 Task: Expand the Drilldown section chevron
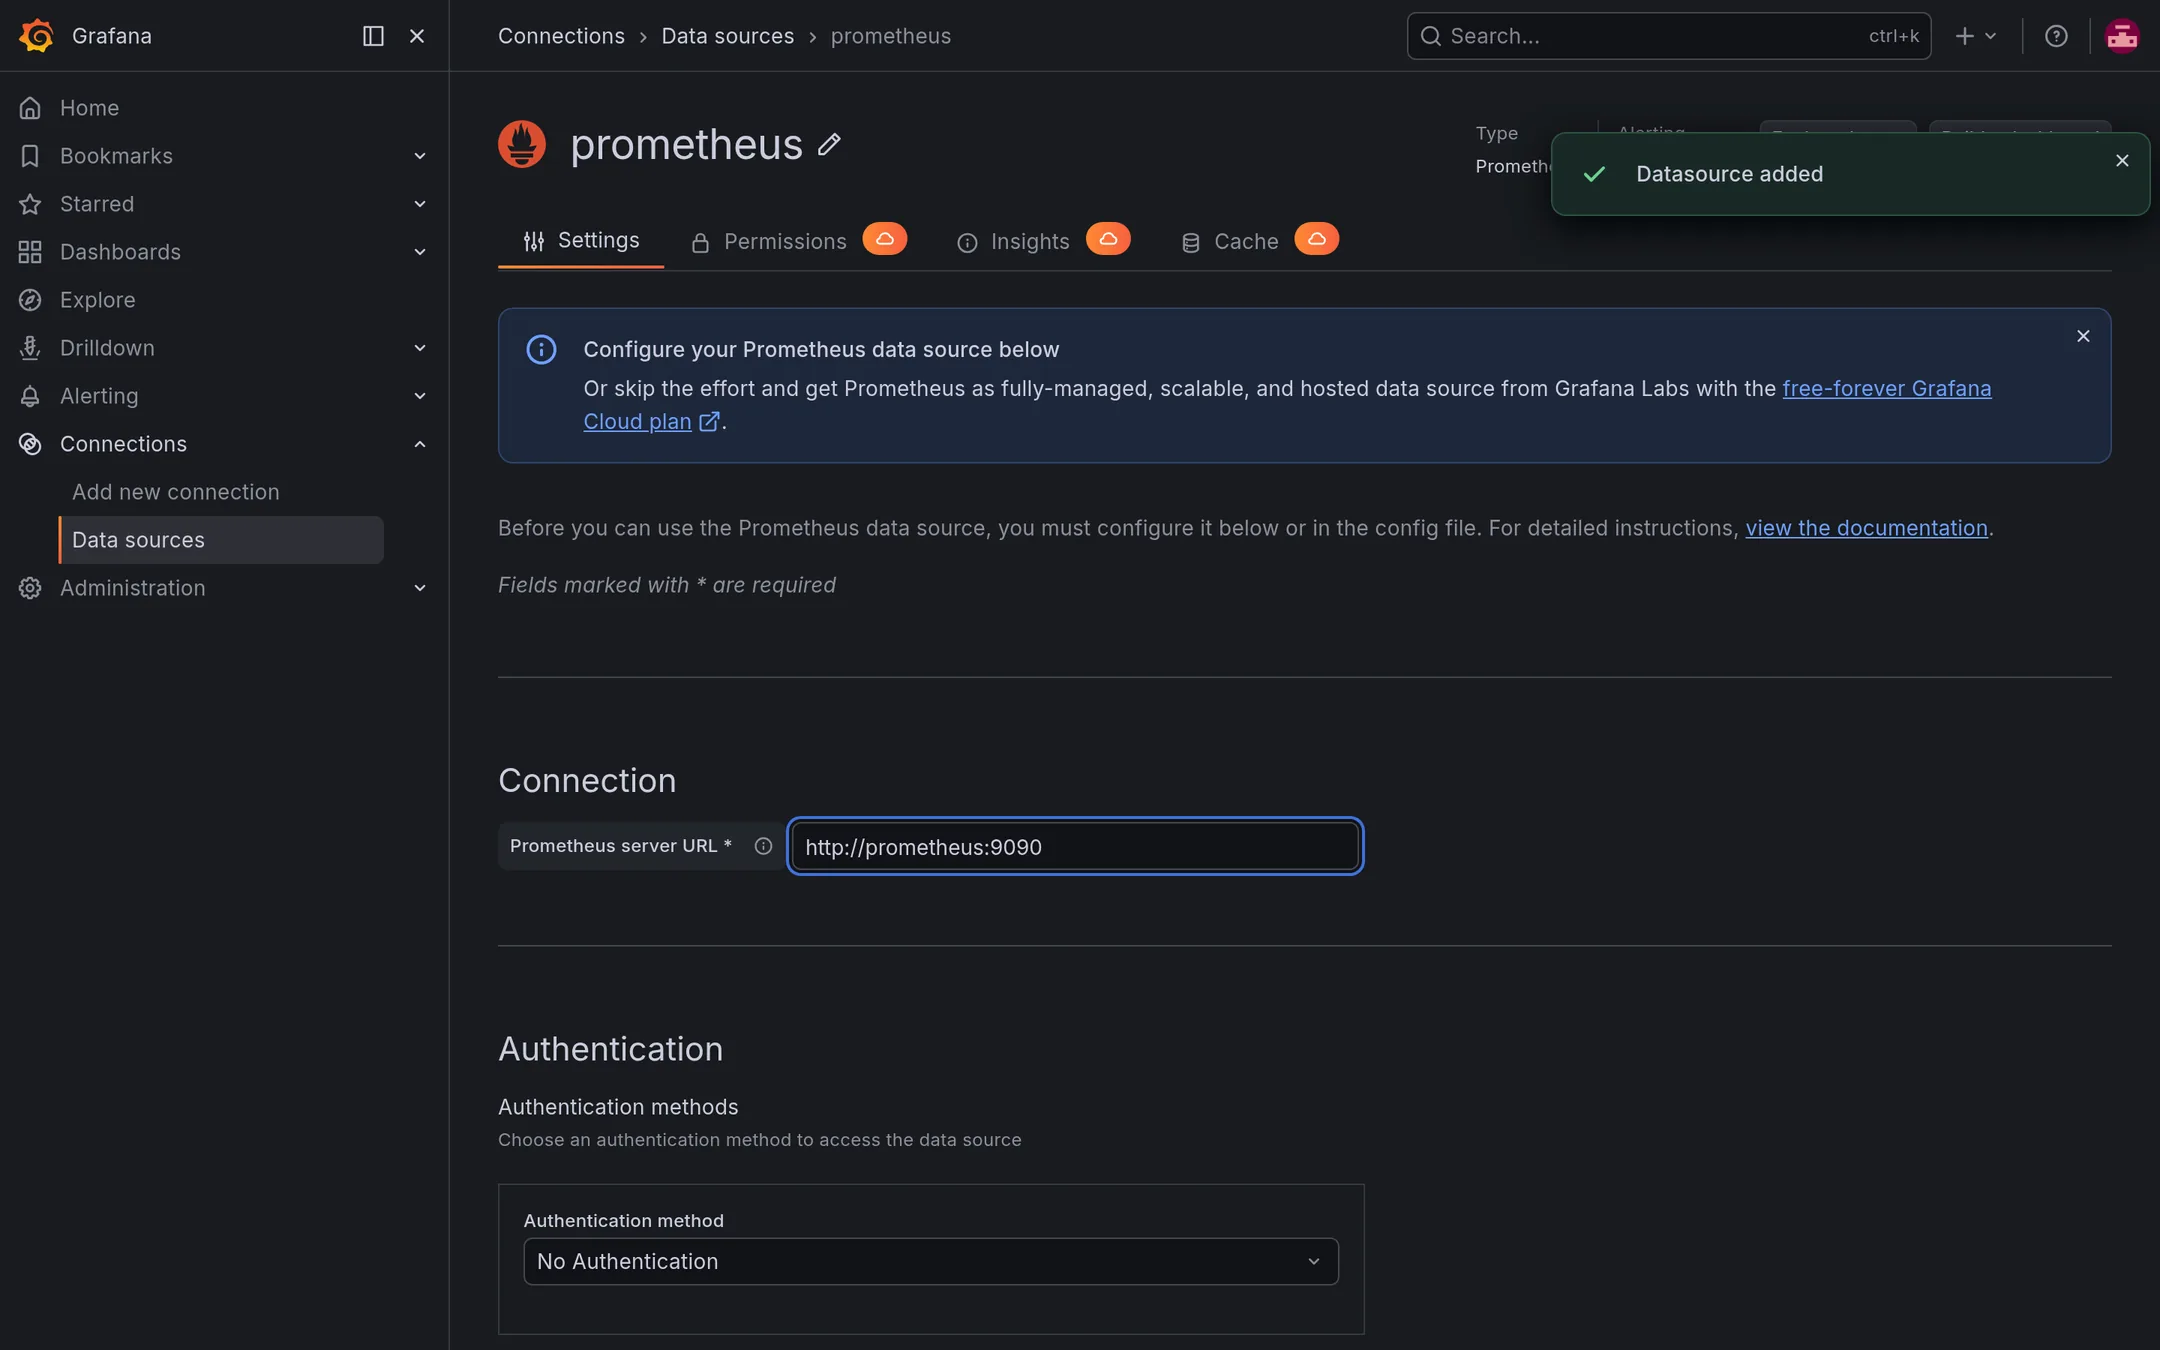420,348
